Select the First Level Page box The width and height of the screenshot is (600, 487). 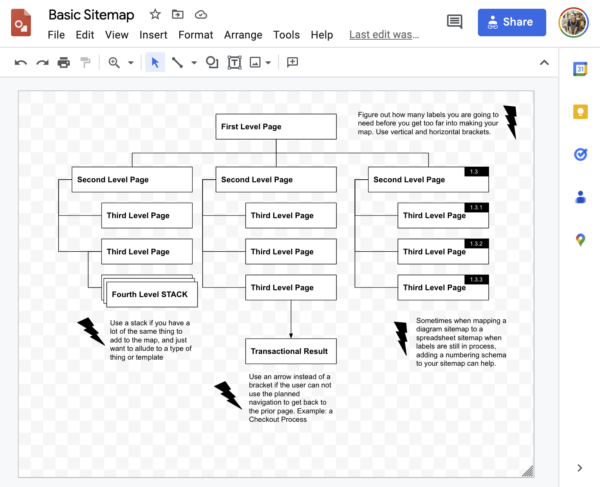[276, 127]
